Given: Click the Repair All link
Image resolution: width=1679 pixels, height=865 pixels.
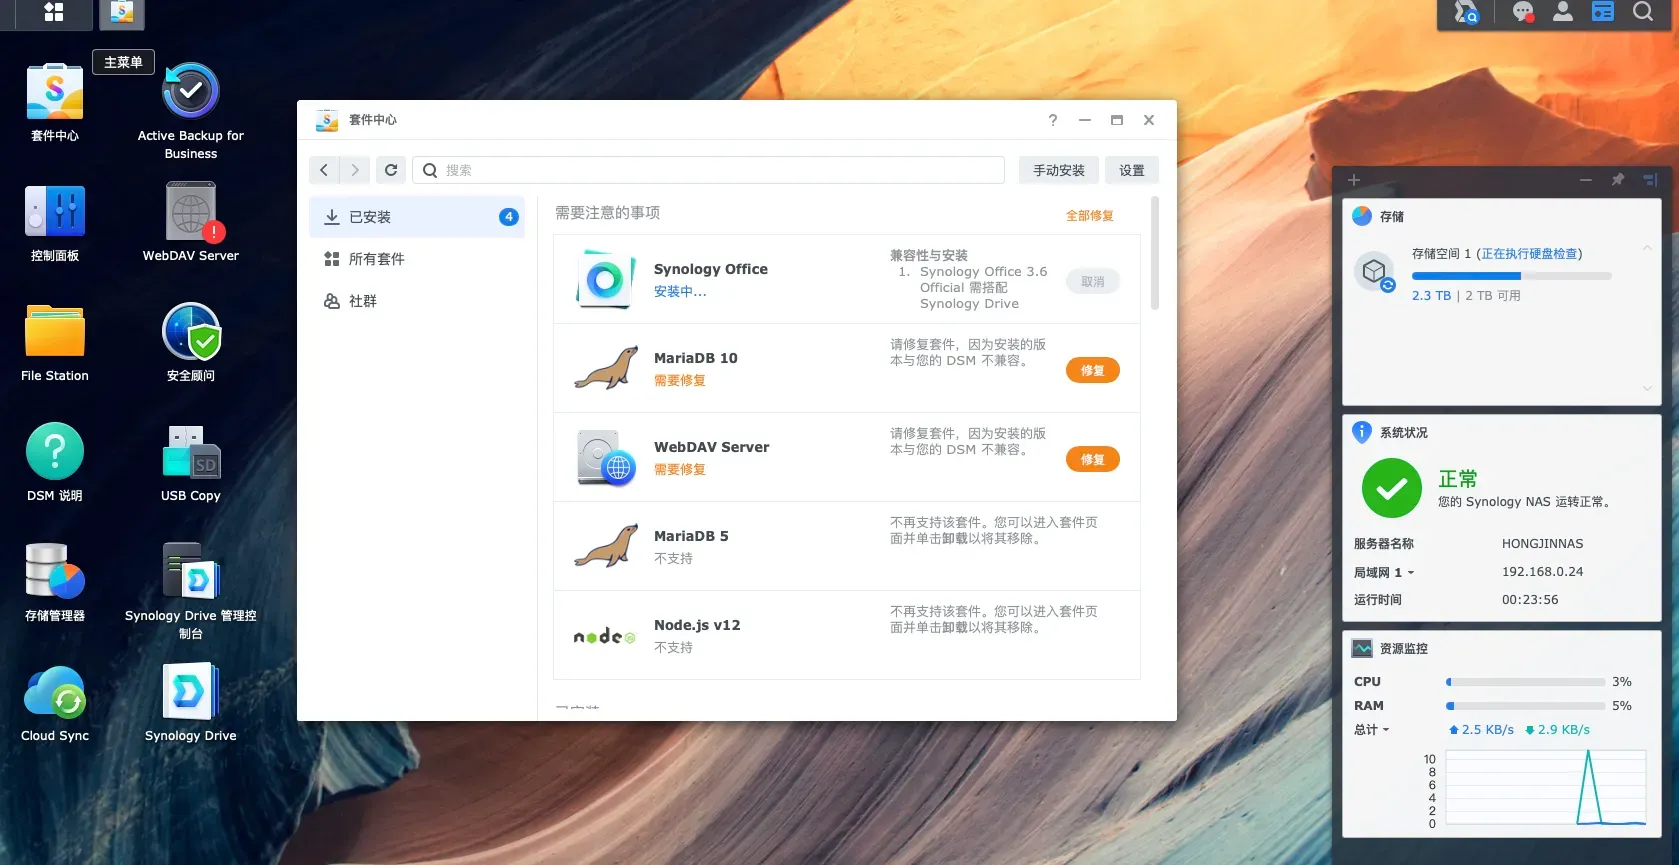Looking at the screenshot, I should pyautogui.click(x=1090, y=216).
